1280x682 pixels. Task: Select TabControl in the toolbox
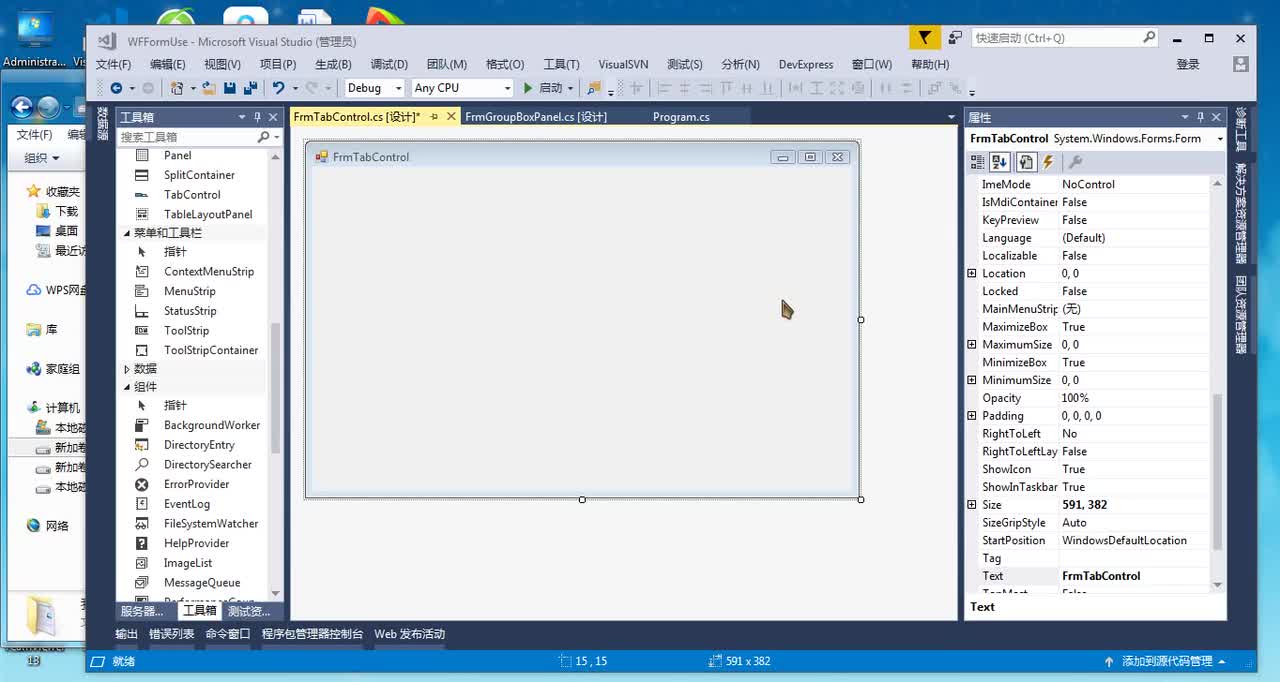[192, 195]
